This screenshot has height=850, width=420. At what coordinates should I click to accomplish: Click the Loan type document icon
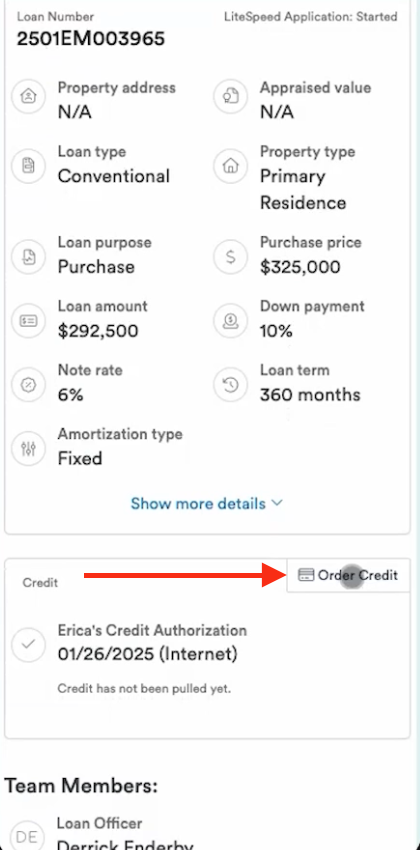click(28, 166)
